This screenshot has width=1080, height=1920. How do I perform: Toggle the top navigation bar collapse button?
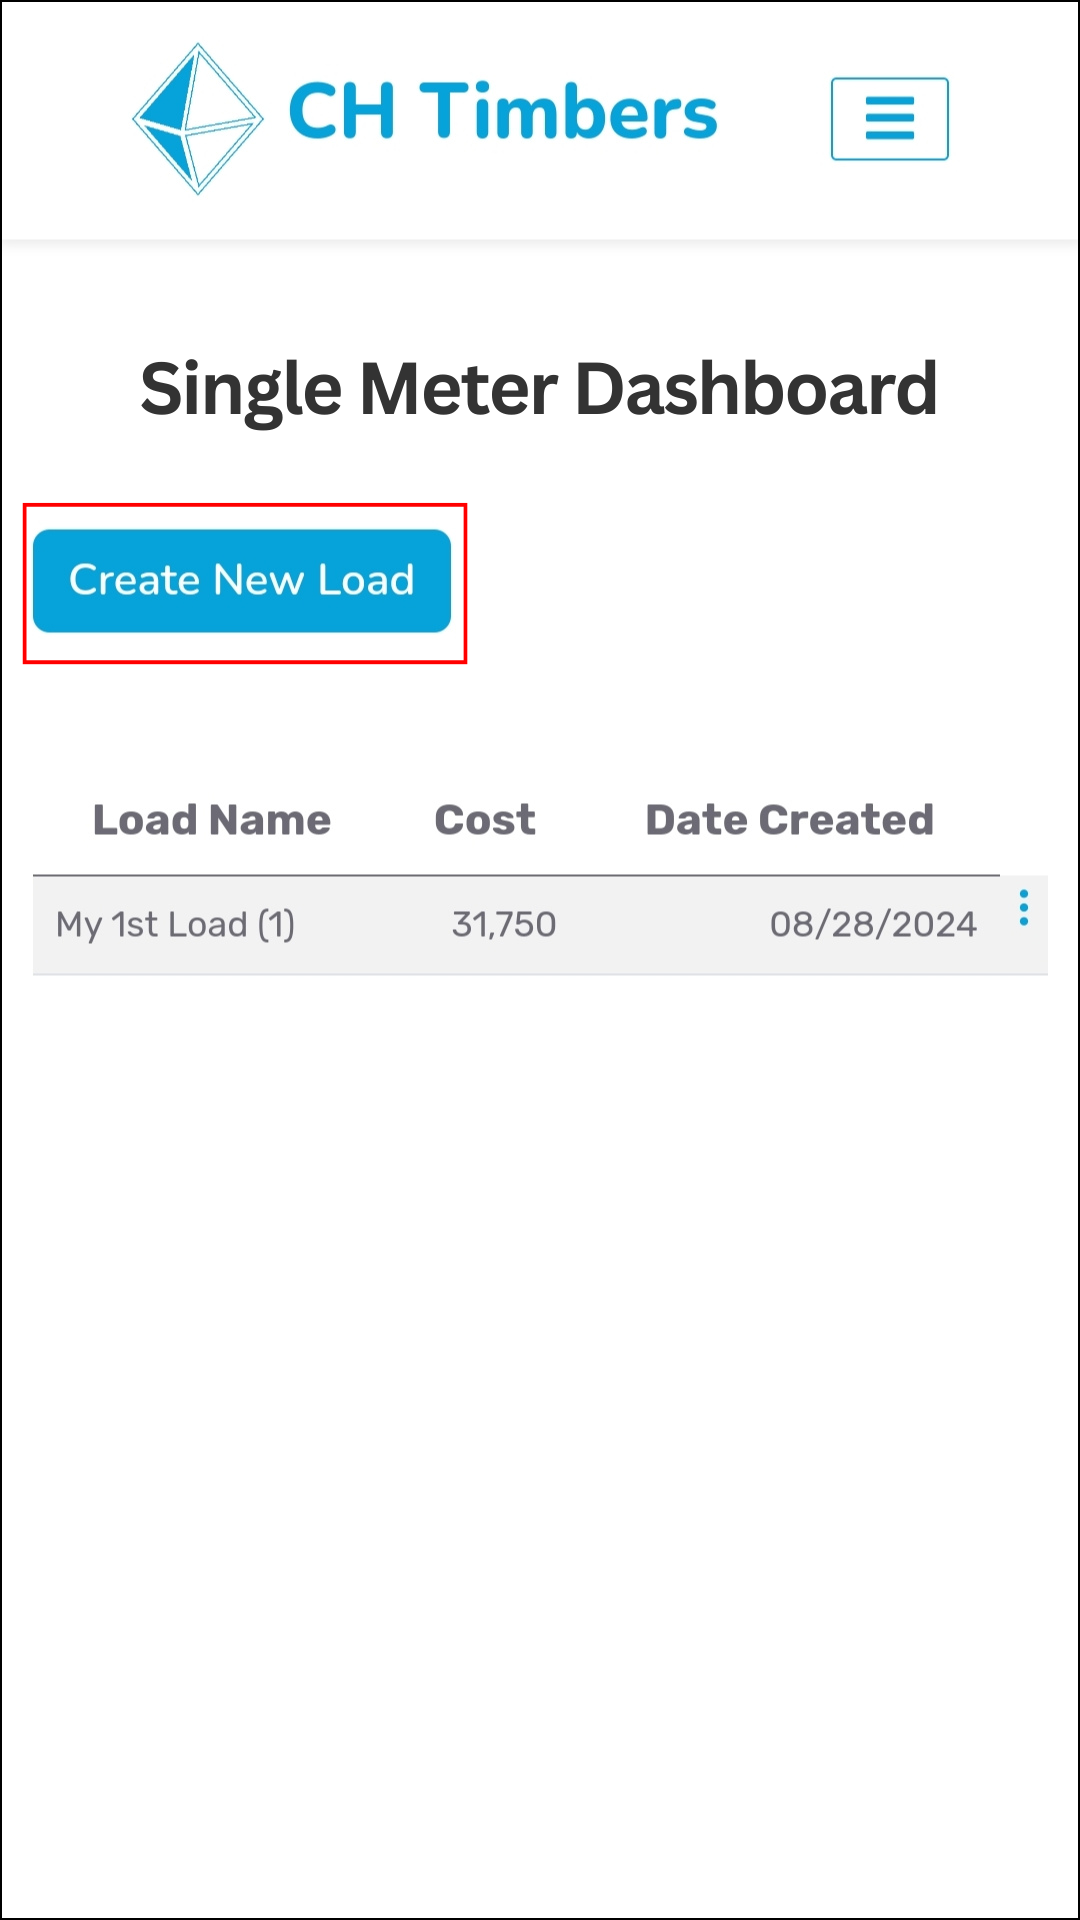[889, 119]
